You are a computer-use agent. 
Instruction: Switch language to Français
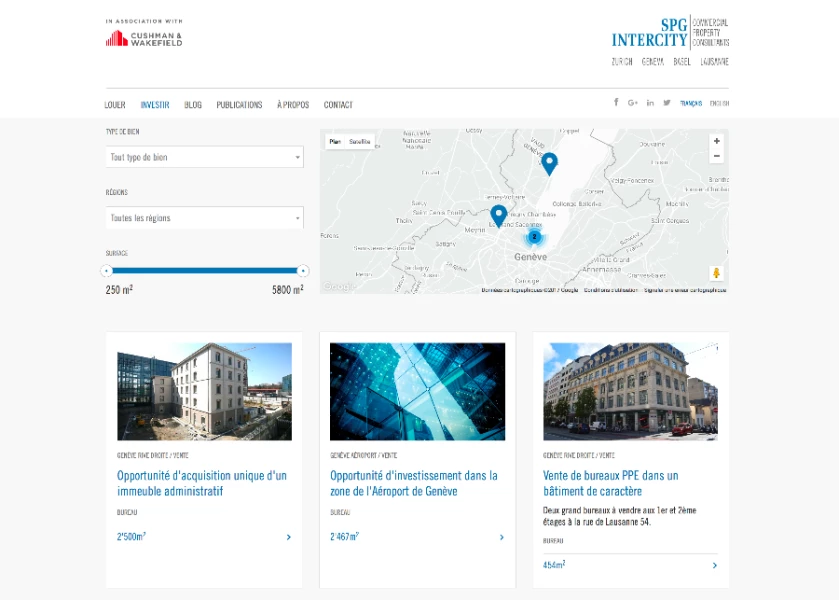tap(691, 103)
